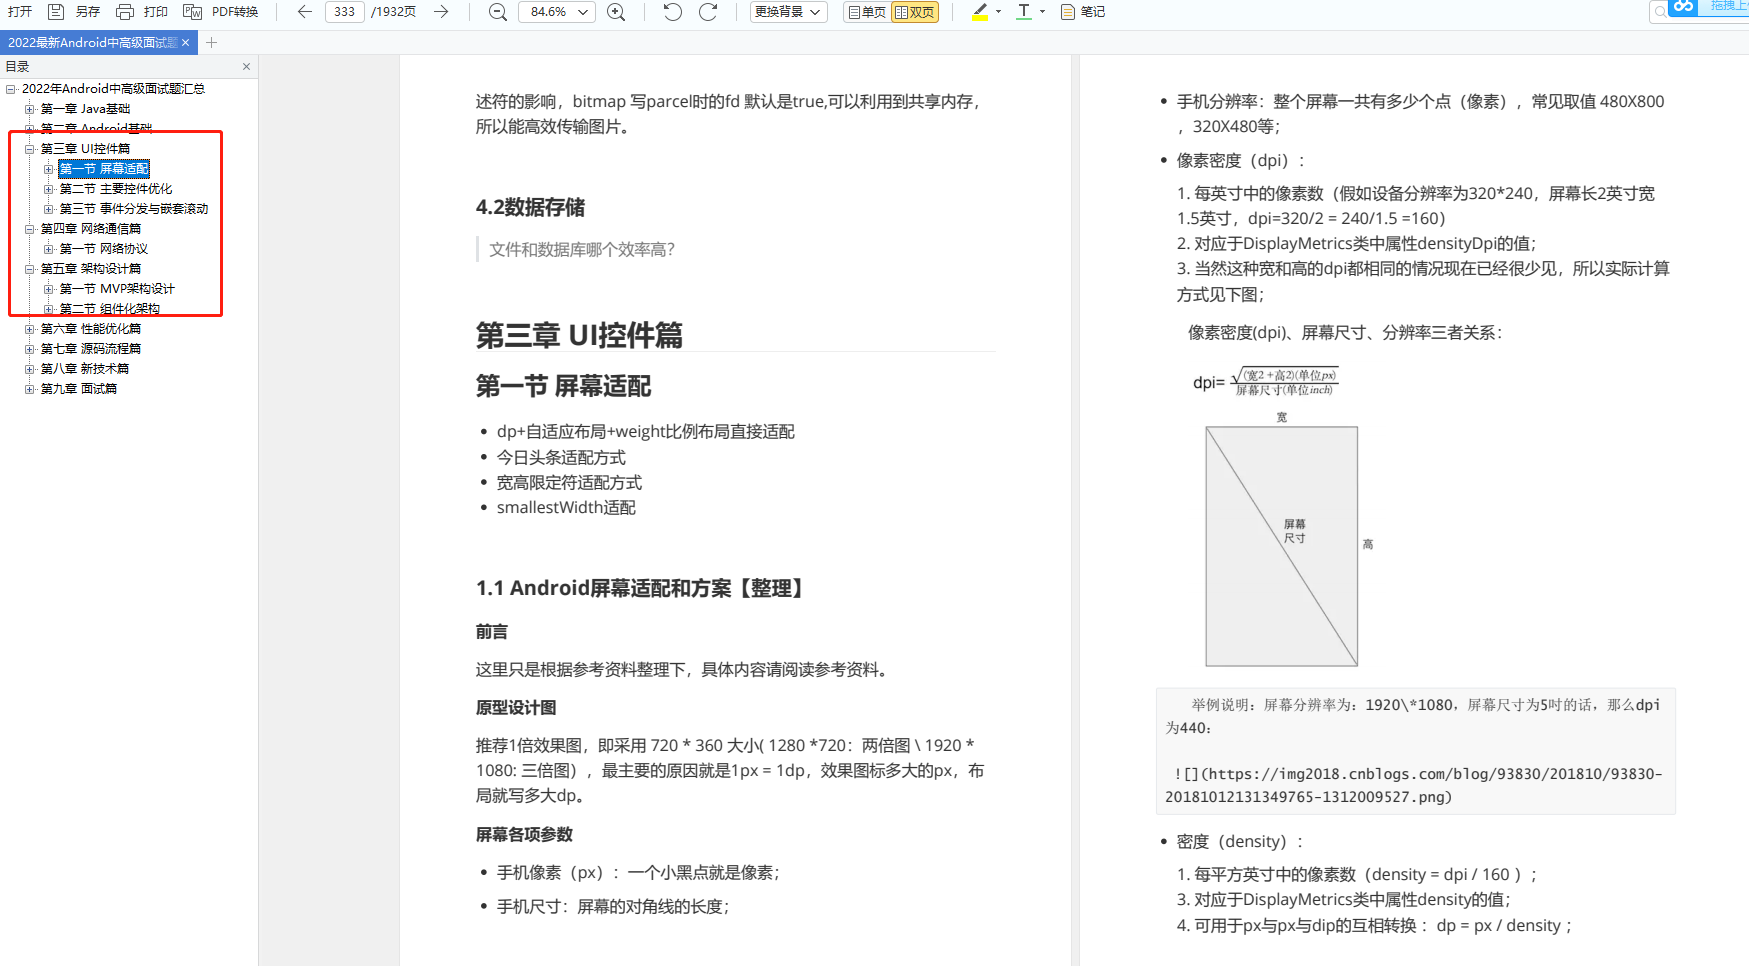Open the underline color dropdown arrow

coord(1042,12)
